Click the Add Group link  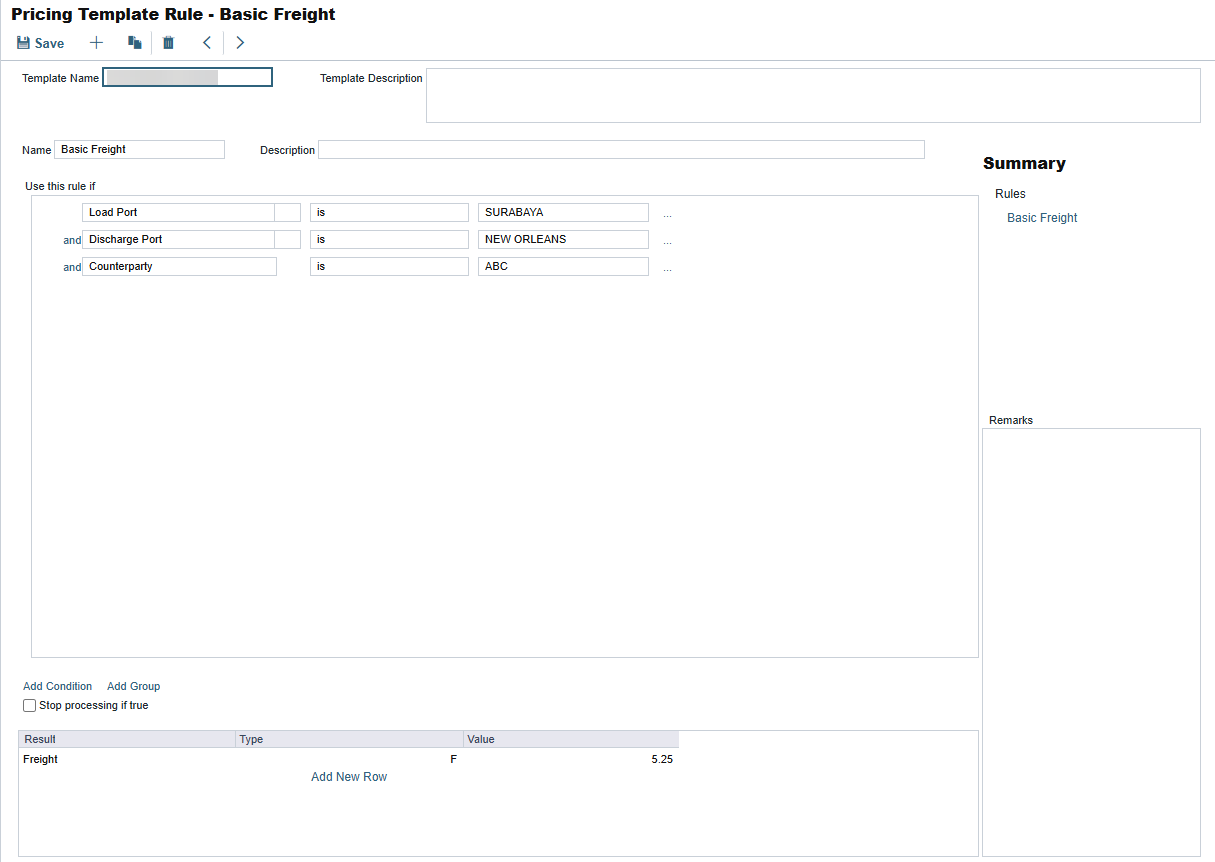coord(133,687)
